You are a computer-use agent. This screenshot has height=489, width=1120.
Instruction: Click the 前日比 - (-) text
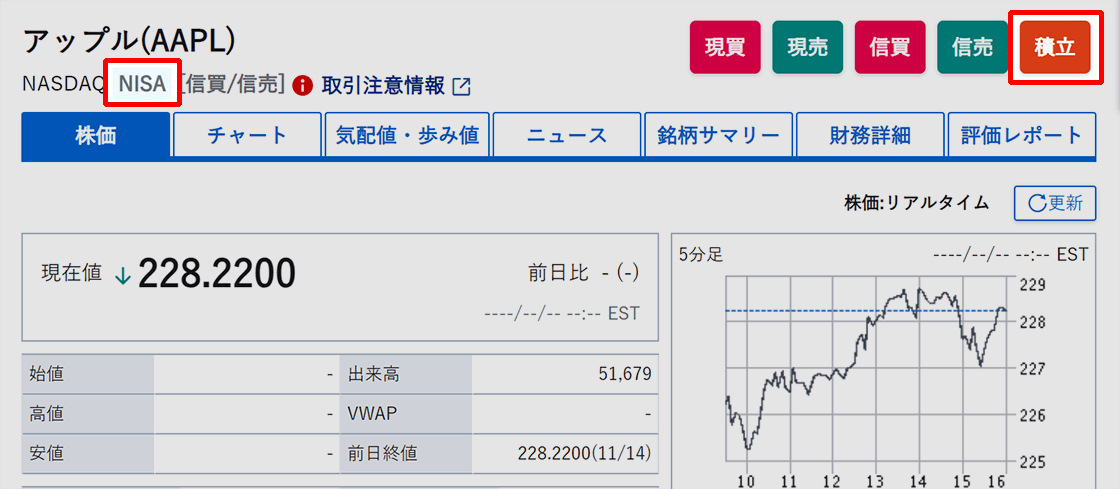coord(584,273)
